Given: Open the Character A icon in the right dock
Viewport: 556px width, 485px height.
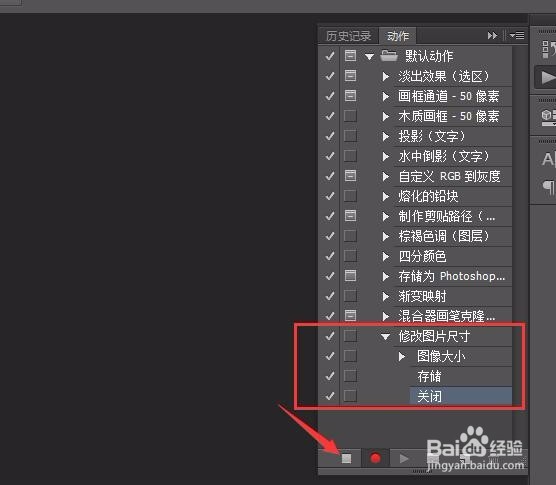Looking at the screenshot, I should [548, 160].
